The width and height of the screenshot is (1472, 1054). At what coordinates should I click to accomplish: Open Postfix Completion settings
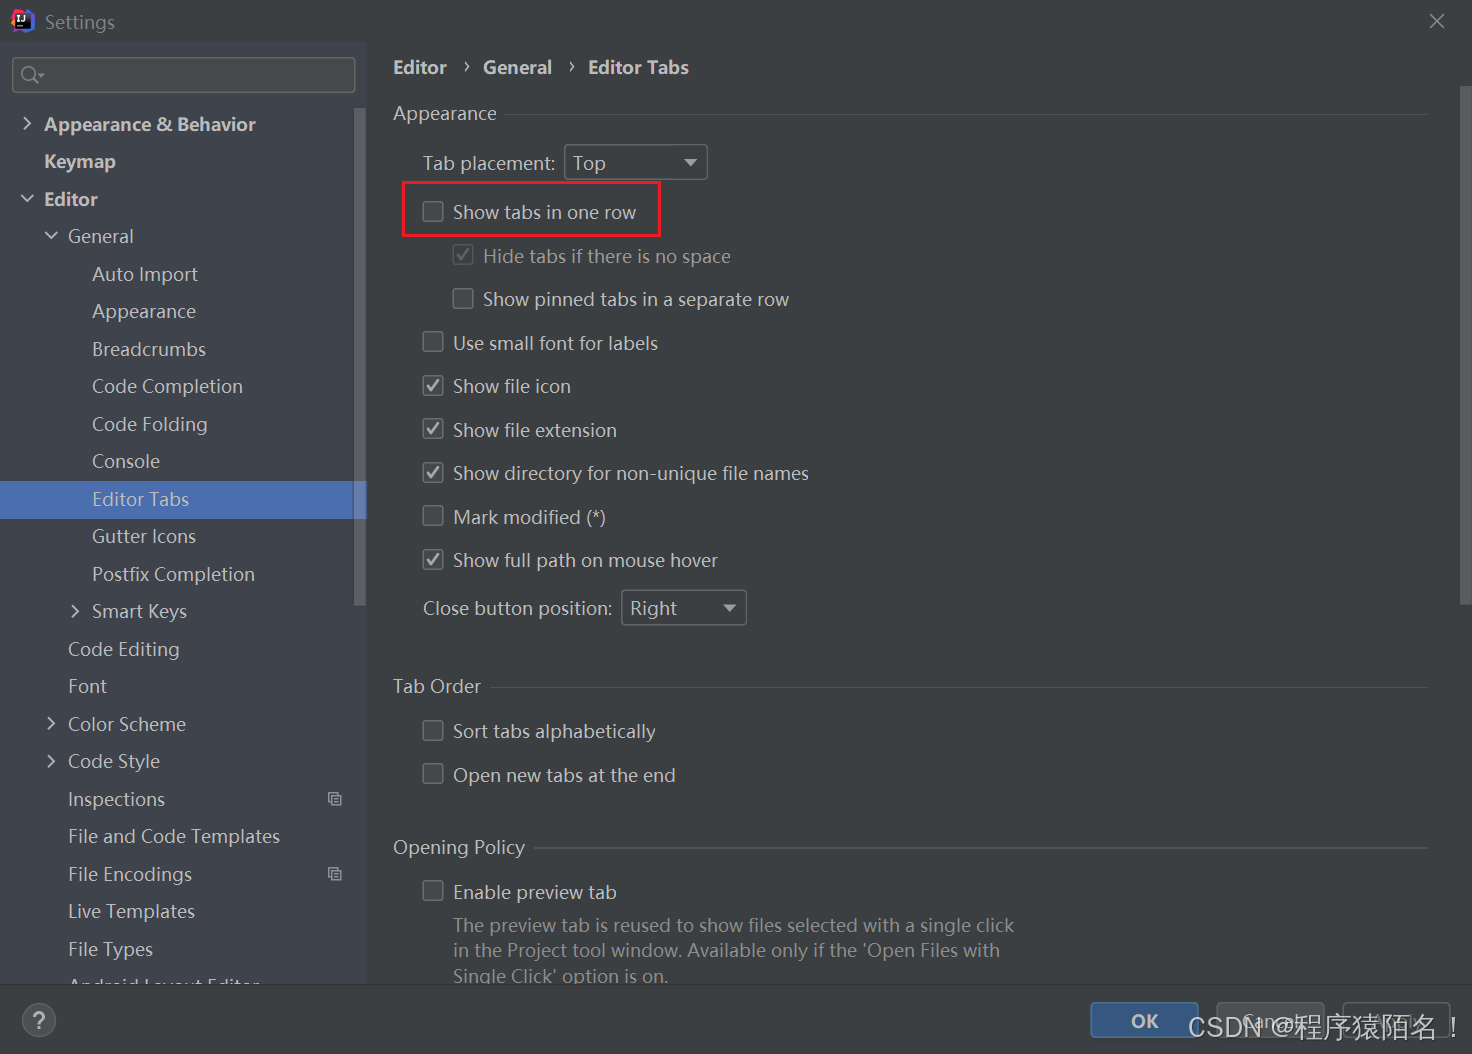[x=173, y=574]
